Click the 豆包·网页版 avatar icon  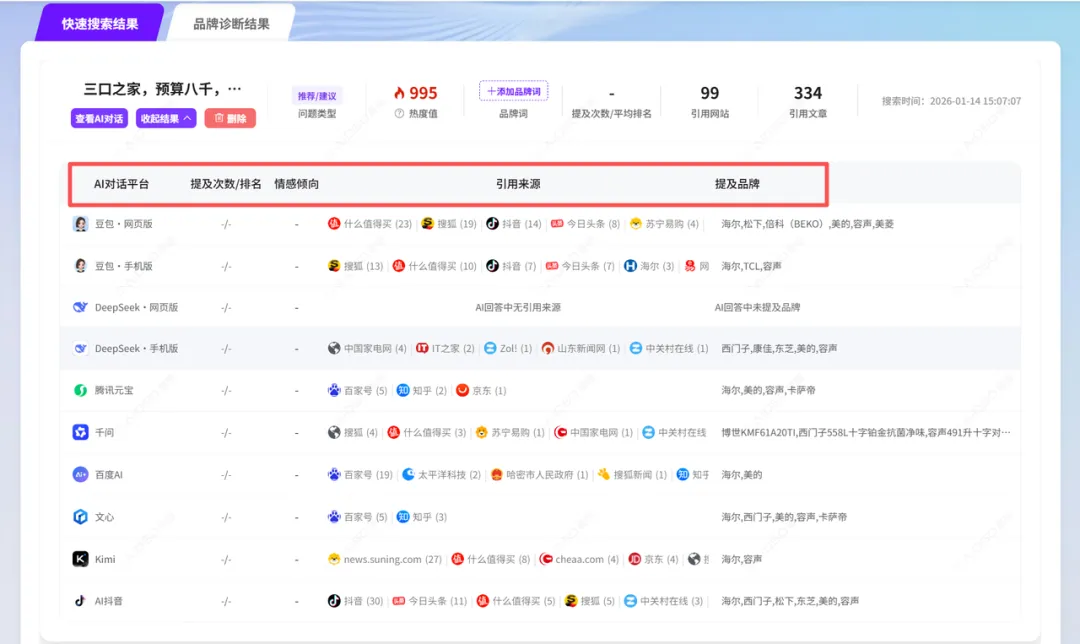[80, 224]
